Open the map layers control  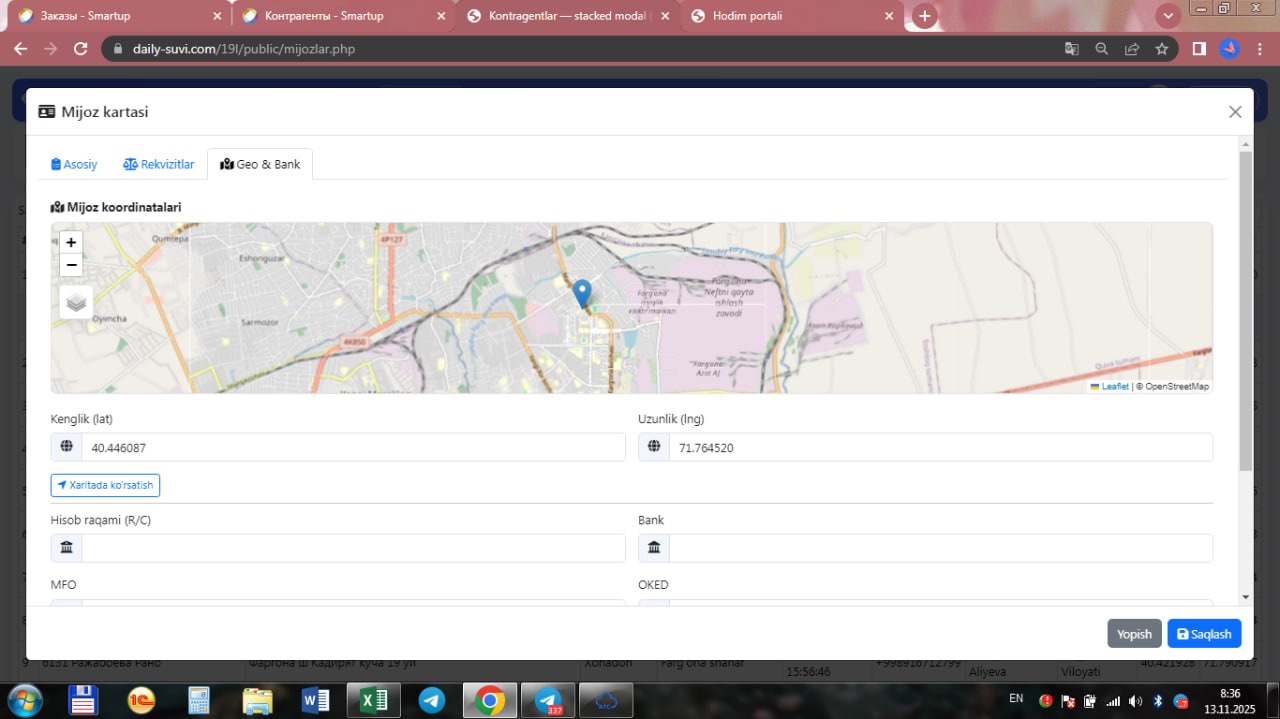[x=76, y=301]
